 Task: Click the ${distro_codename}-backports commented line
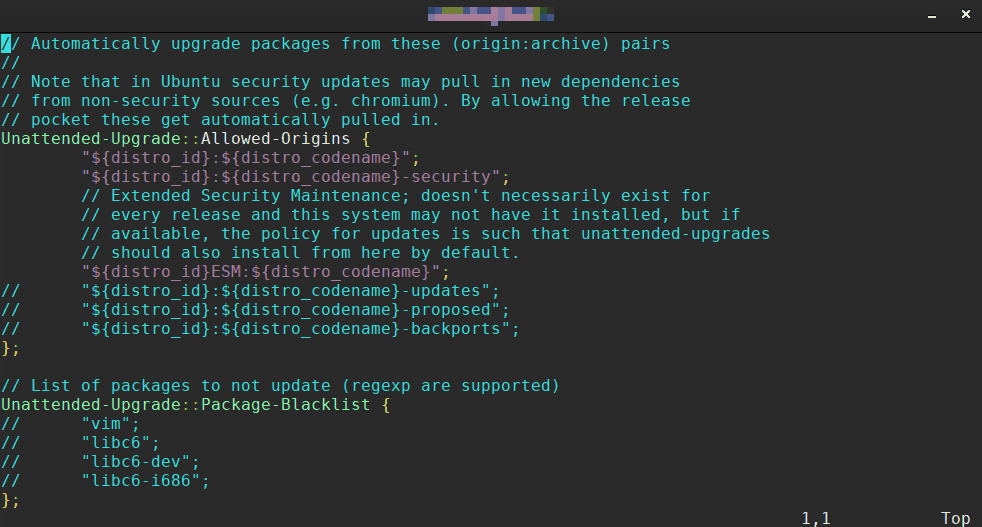(300, 329)
